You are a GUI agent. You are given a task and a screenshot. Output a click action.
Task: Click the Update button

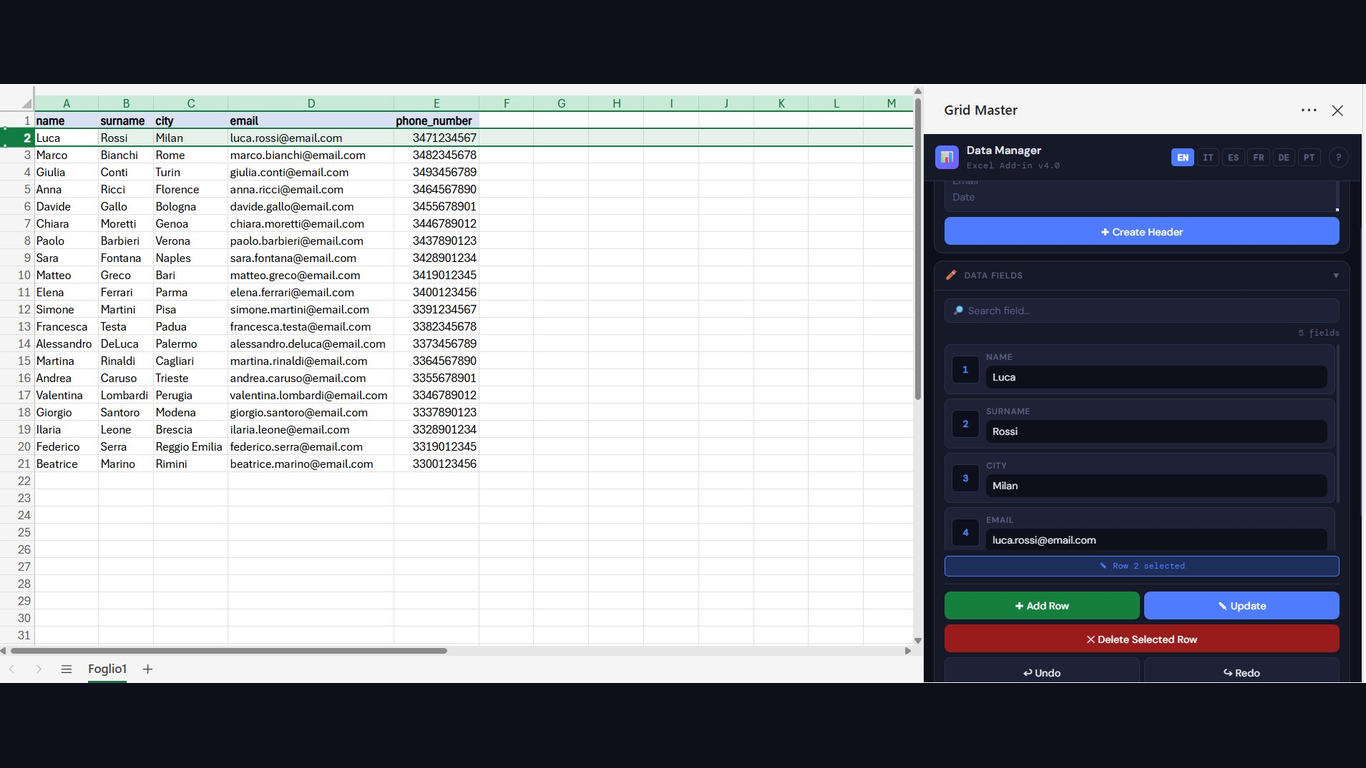pyautogui.click(x=1241, y=605)
